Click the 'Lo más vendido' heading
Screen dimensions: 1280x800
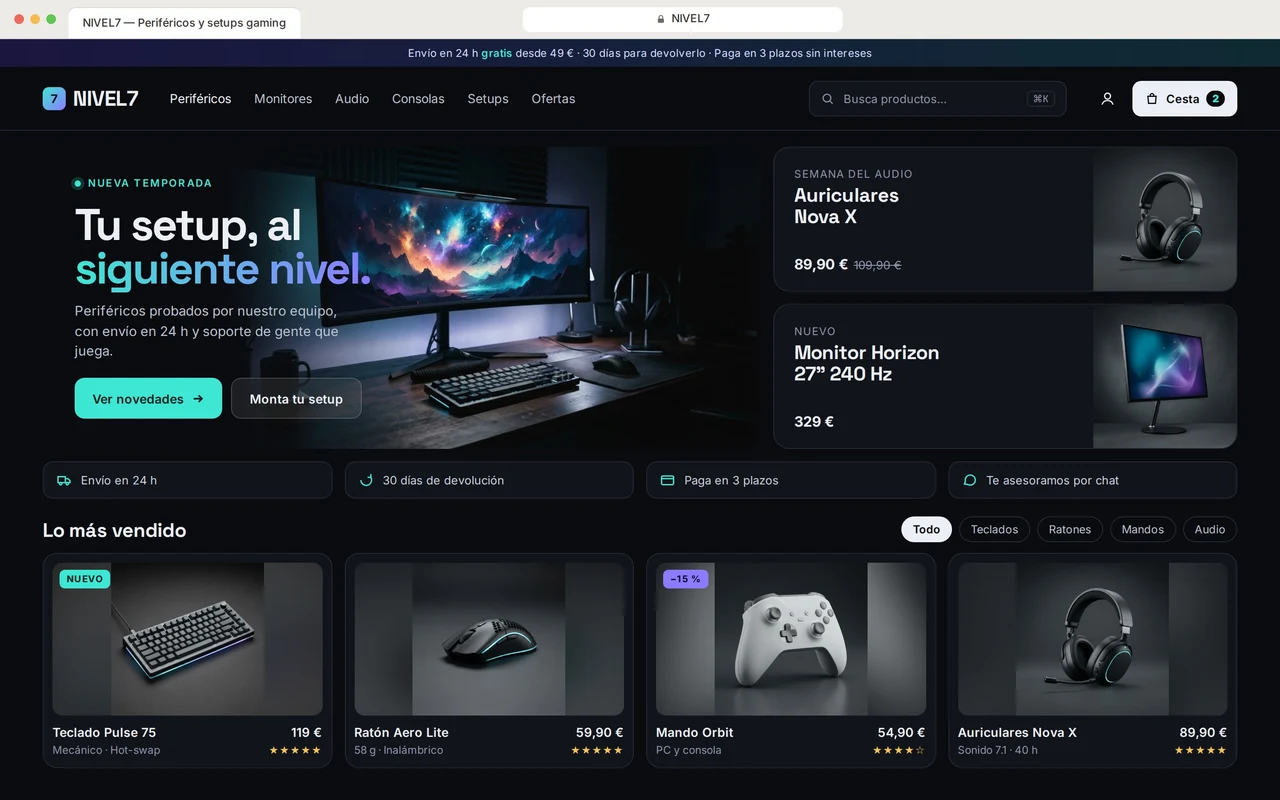(x=114, y=530)
